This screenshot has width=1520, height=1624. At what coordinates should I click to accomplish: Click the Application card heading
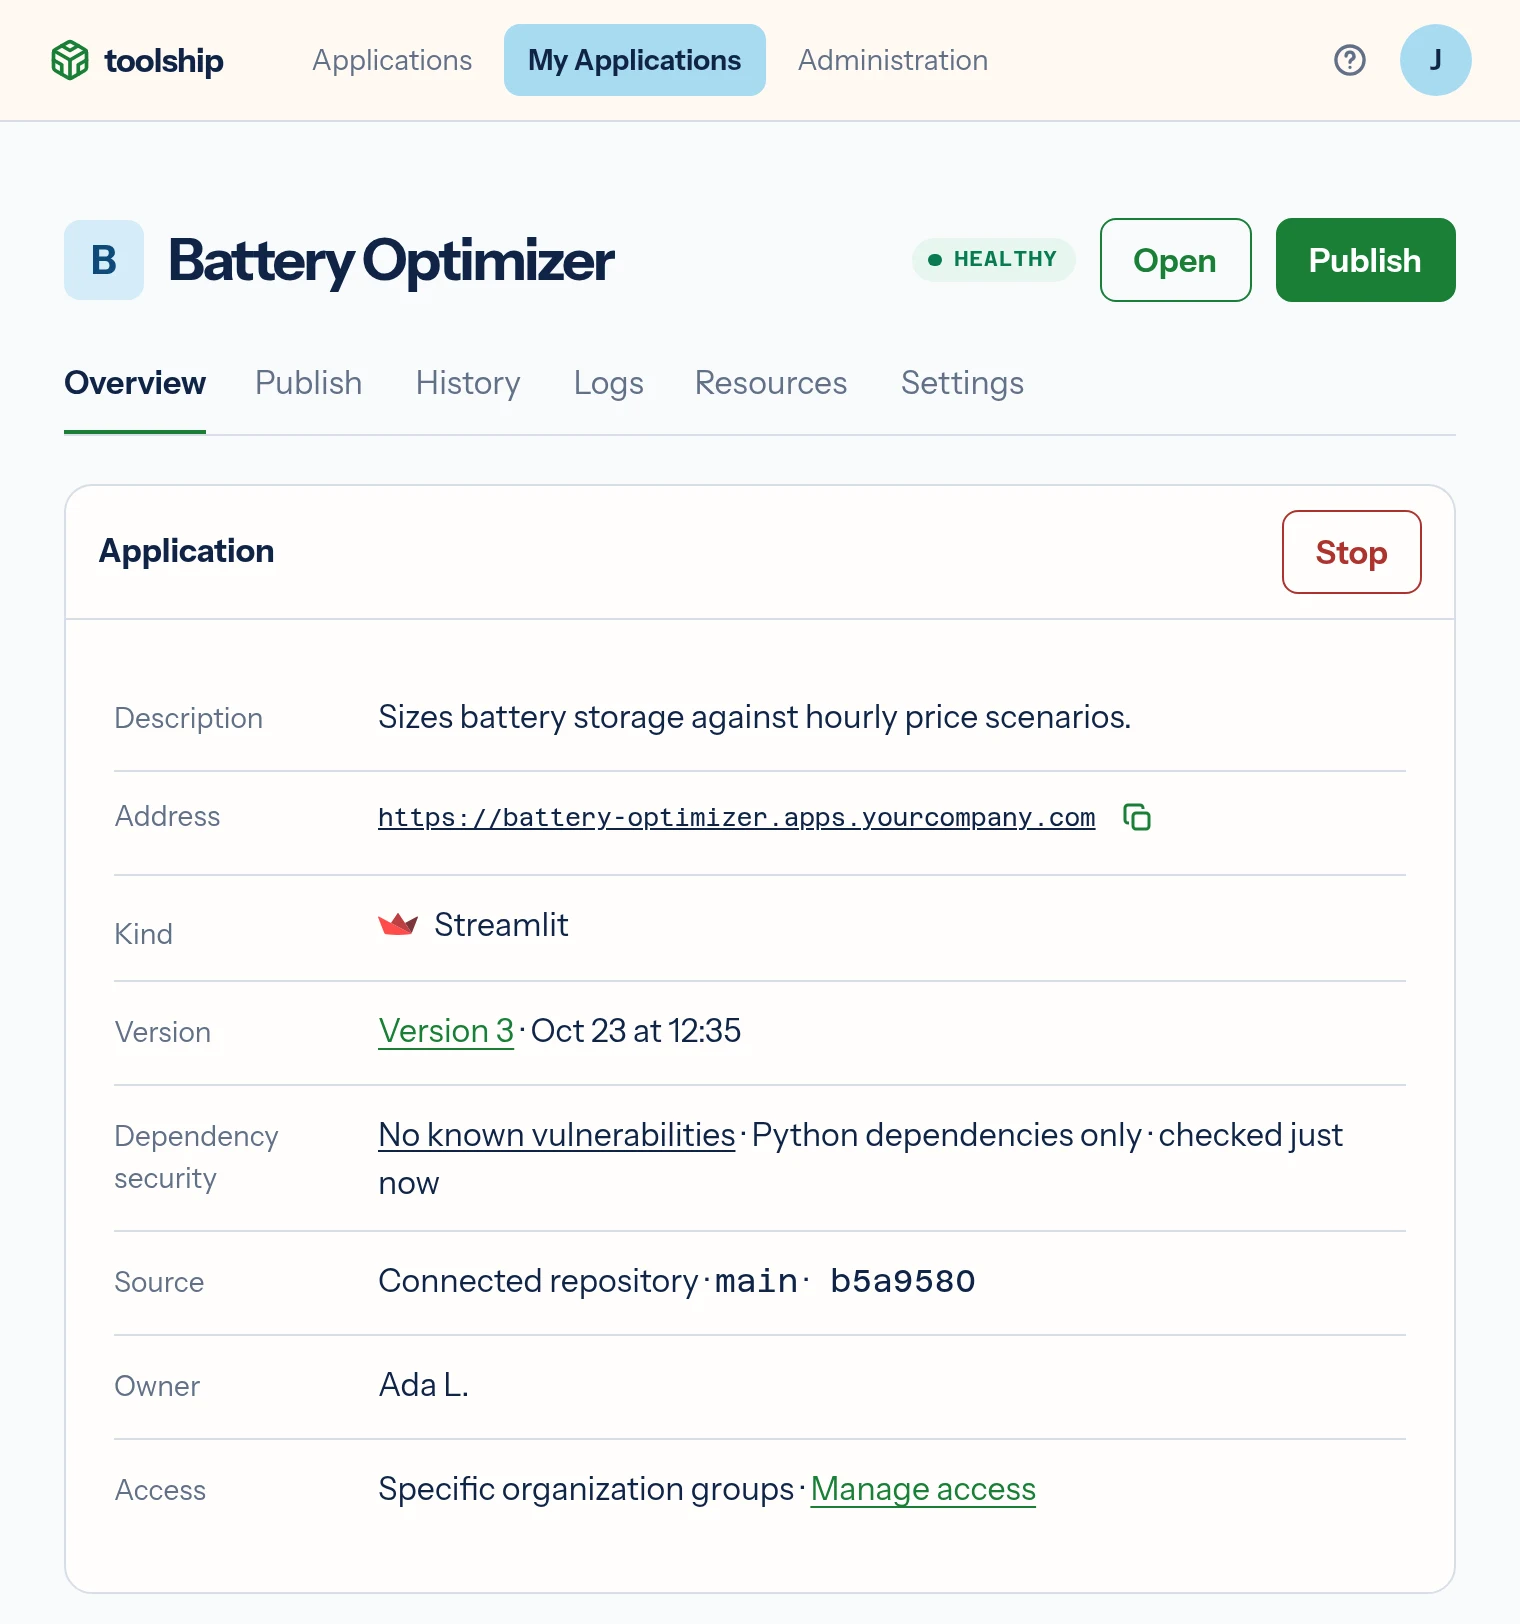coord(186,551)
